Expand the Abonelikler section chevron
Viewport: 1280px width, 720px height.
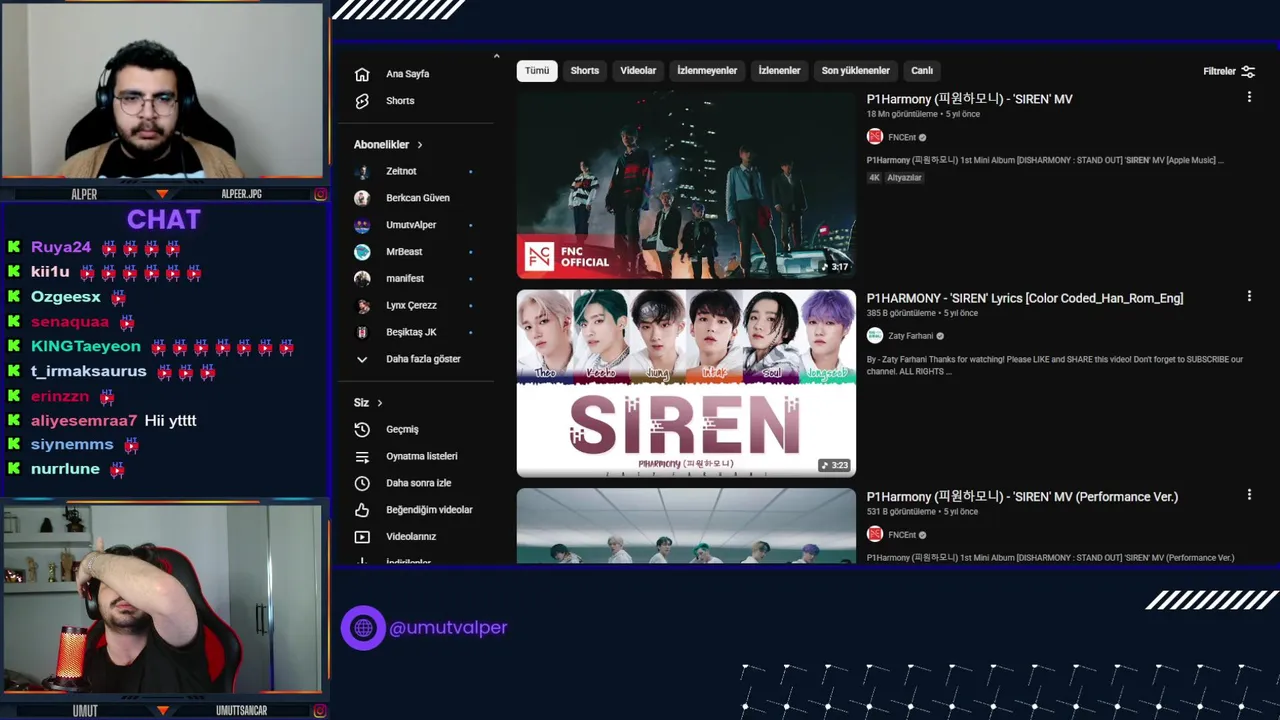coord(419,145)
